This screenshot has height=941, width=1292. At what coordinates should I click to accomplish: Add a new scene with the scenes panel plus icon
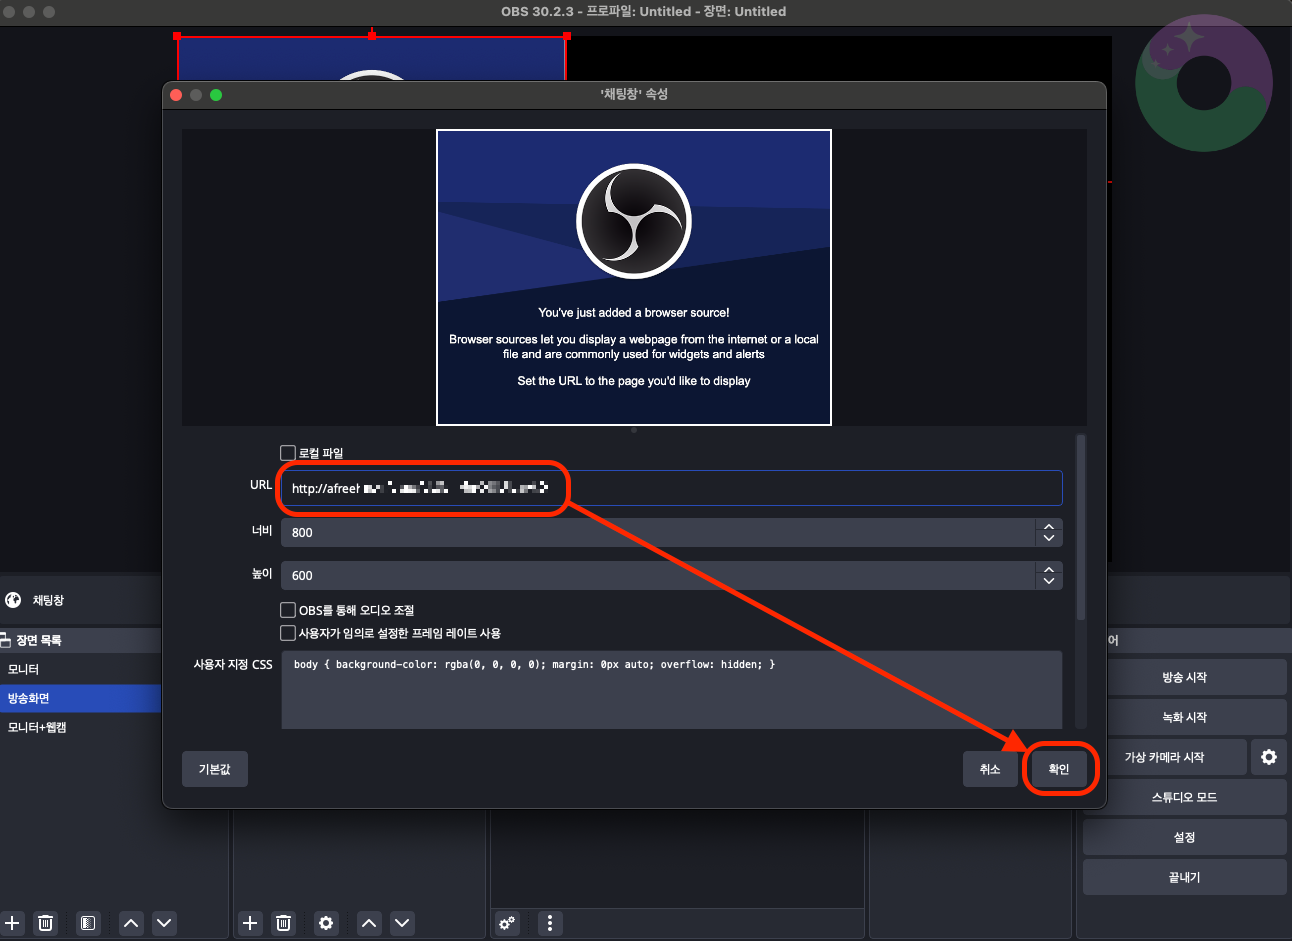pyautogui.click(x=12, y=923)
